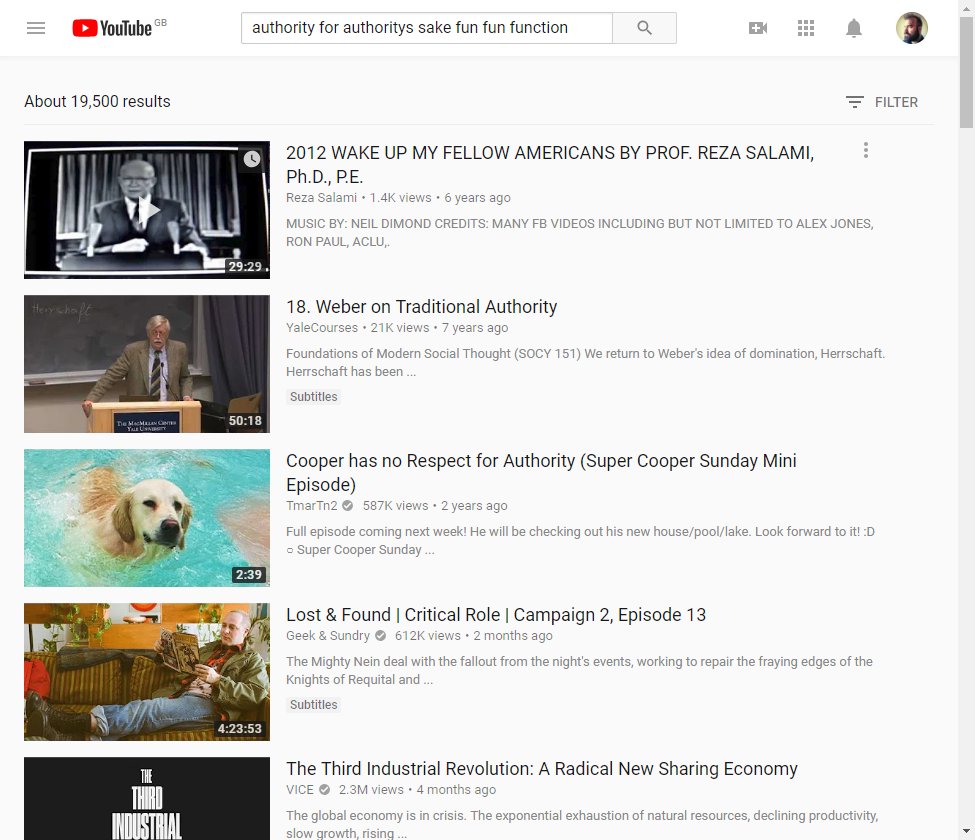This screenshot has height=840, width=975.
Task: Click verified badge next to VICE
Action: (x=324, y=790)
